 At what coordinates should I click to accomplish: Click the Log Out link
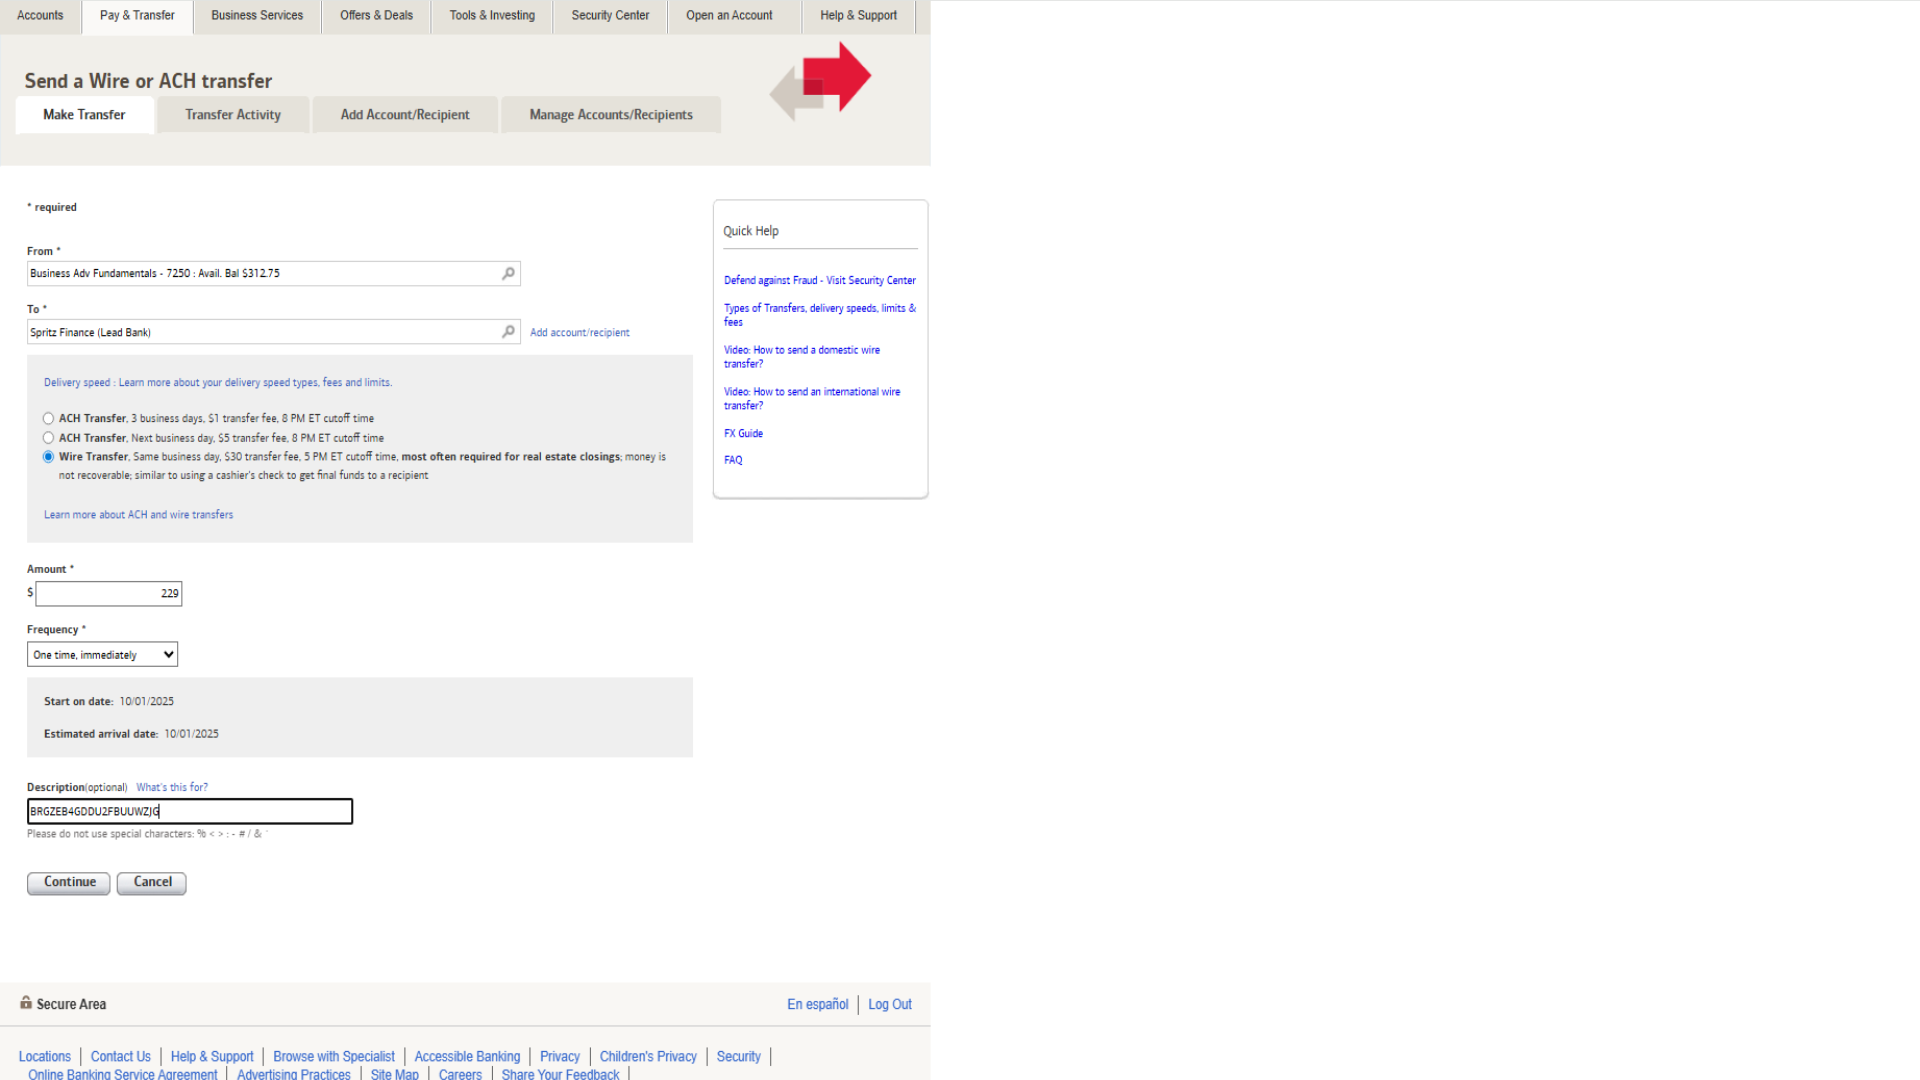[x=889, y=1004]
